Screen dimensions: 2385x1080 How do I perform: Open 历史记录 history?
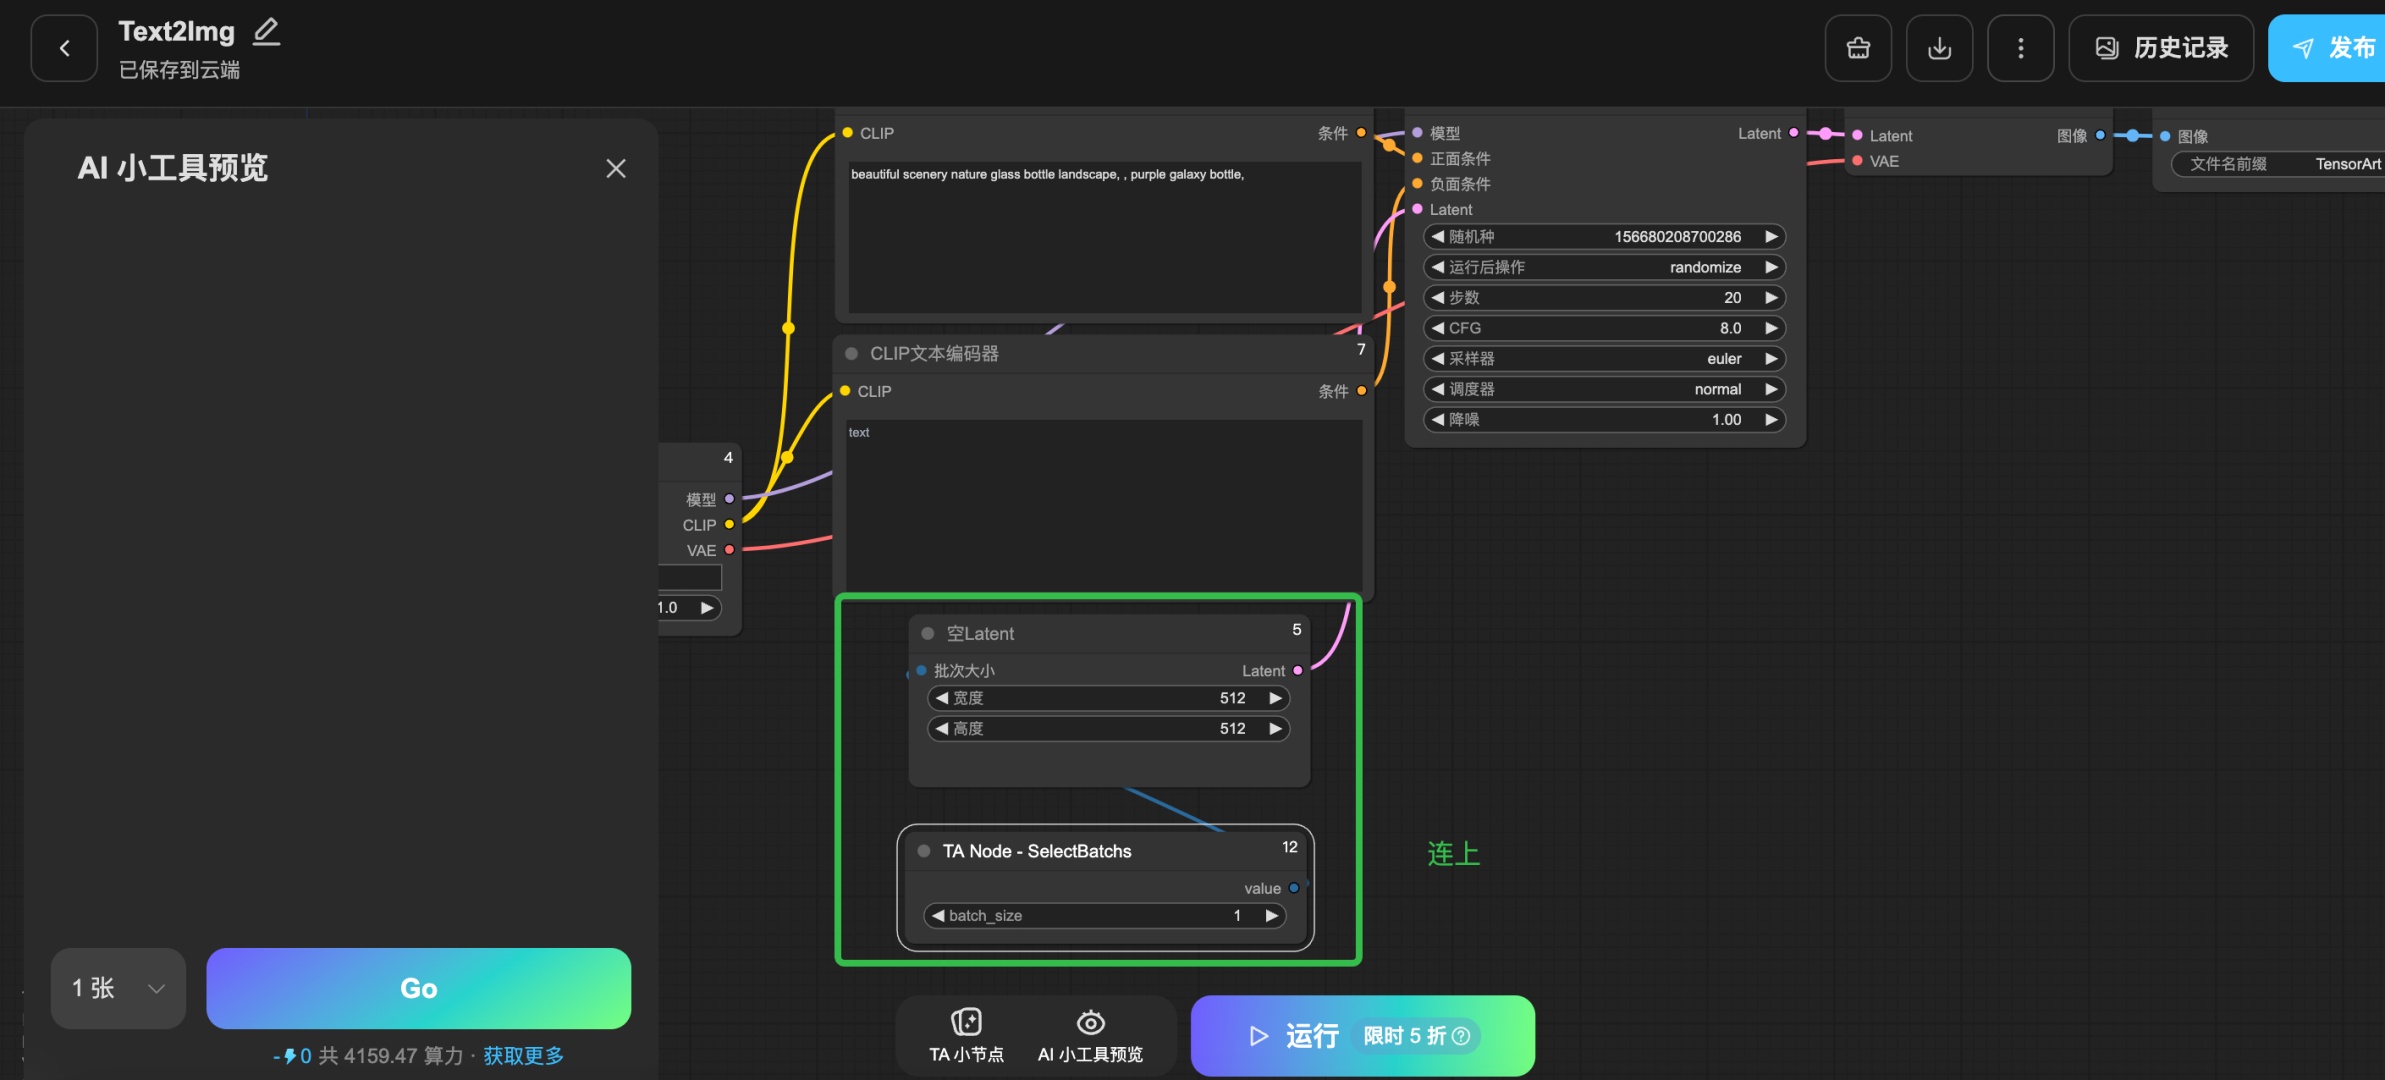click(x=2160, y=48)
